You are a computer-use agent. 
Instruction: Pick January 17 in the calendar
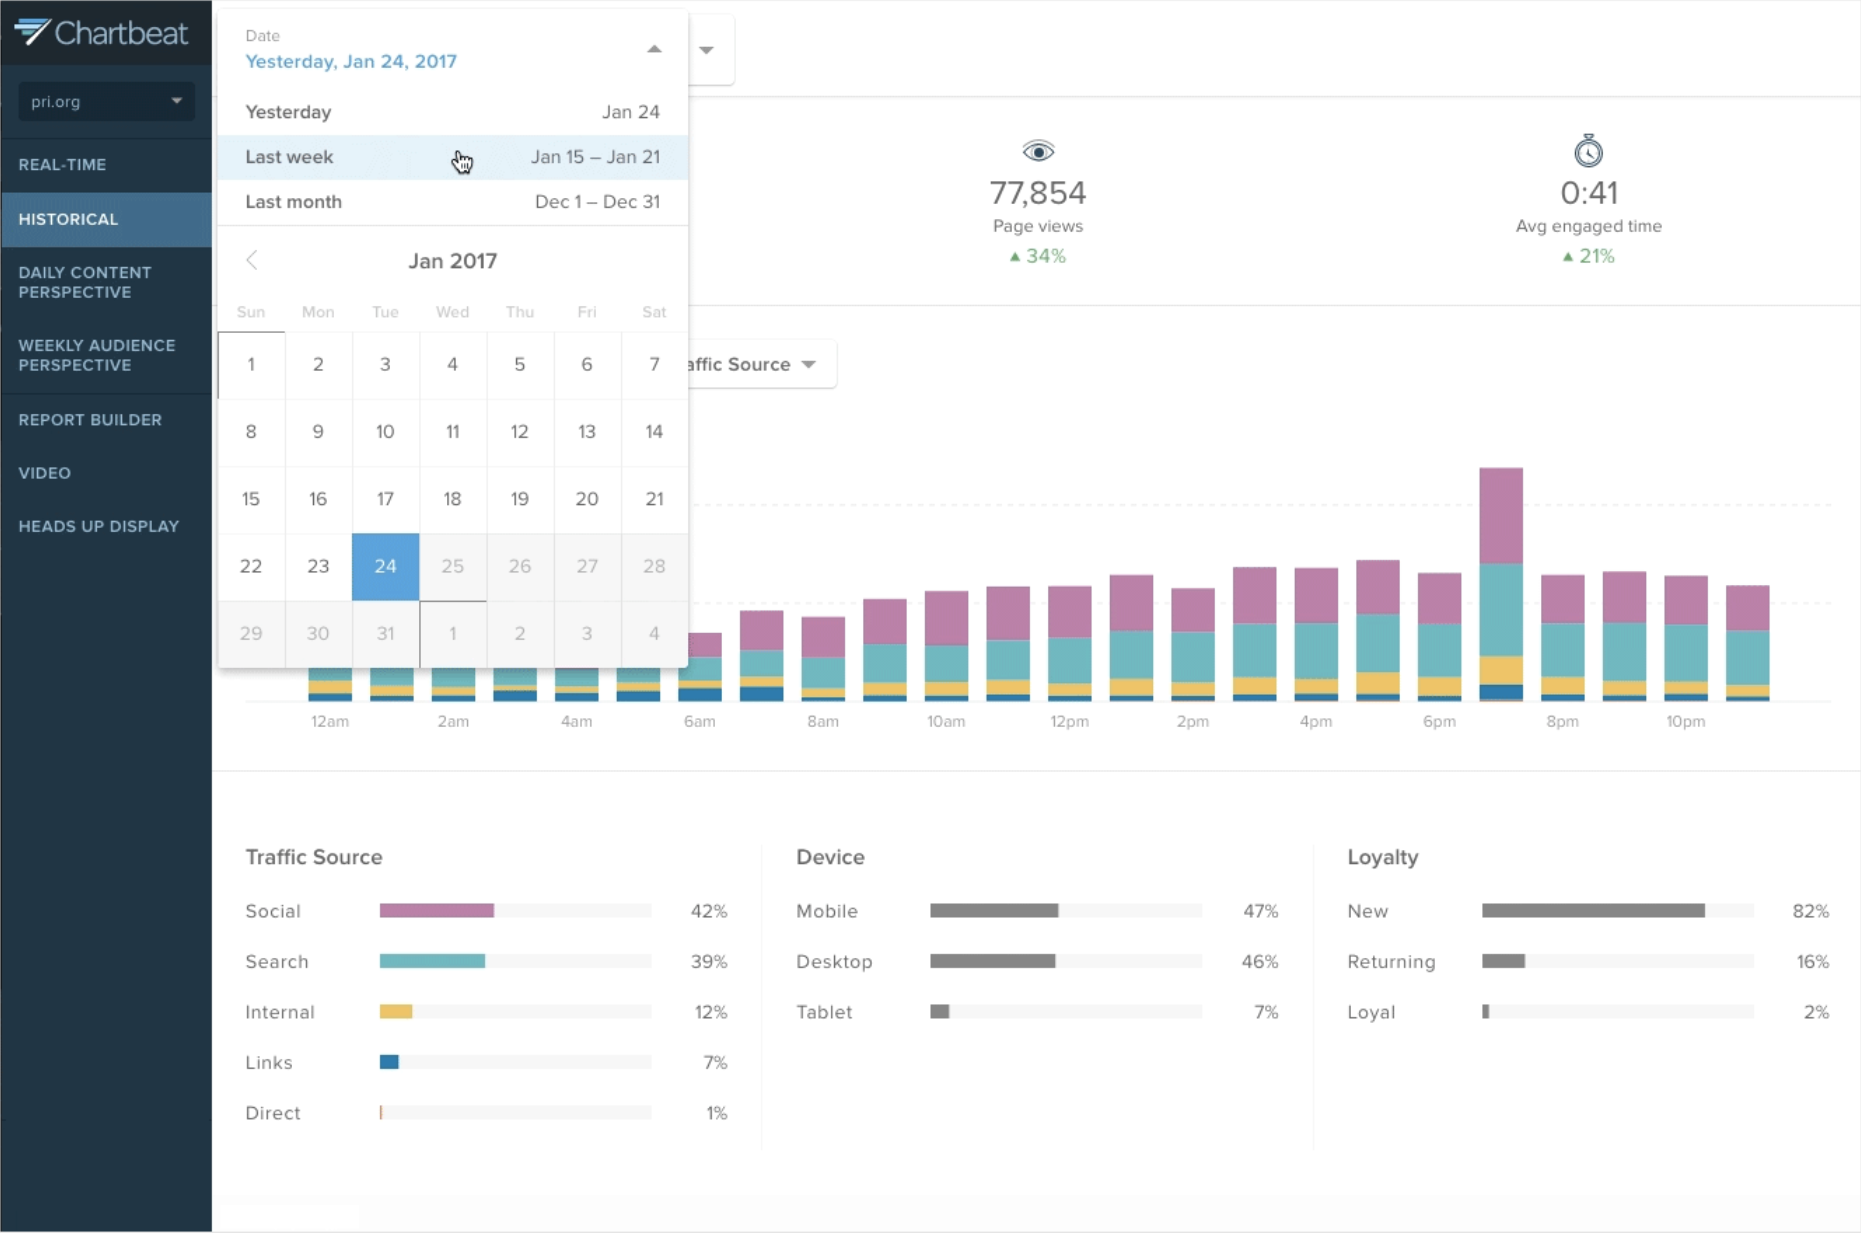[x=385, y=499]
